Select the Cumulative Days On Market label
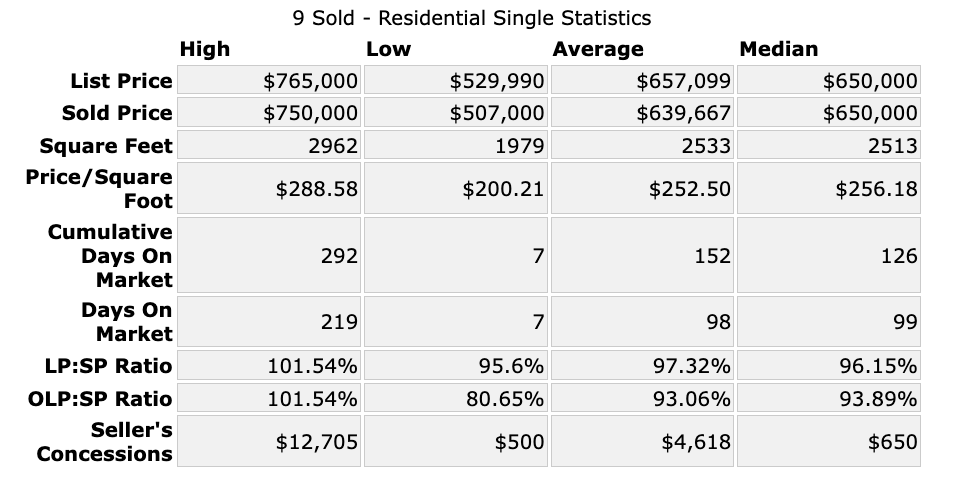Image resolution: width=958 pixels, height=482 pixels. (110, 255)
